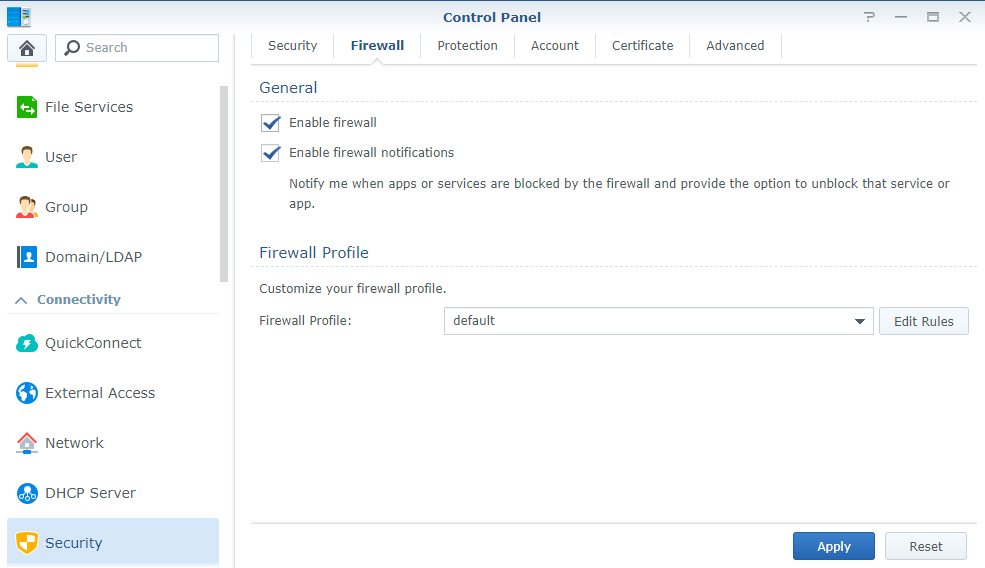Viewport: 985px width, 568px height.
Task: Open the Certificate tab
Action: [x=642, y=46]
